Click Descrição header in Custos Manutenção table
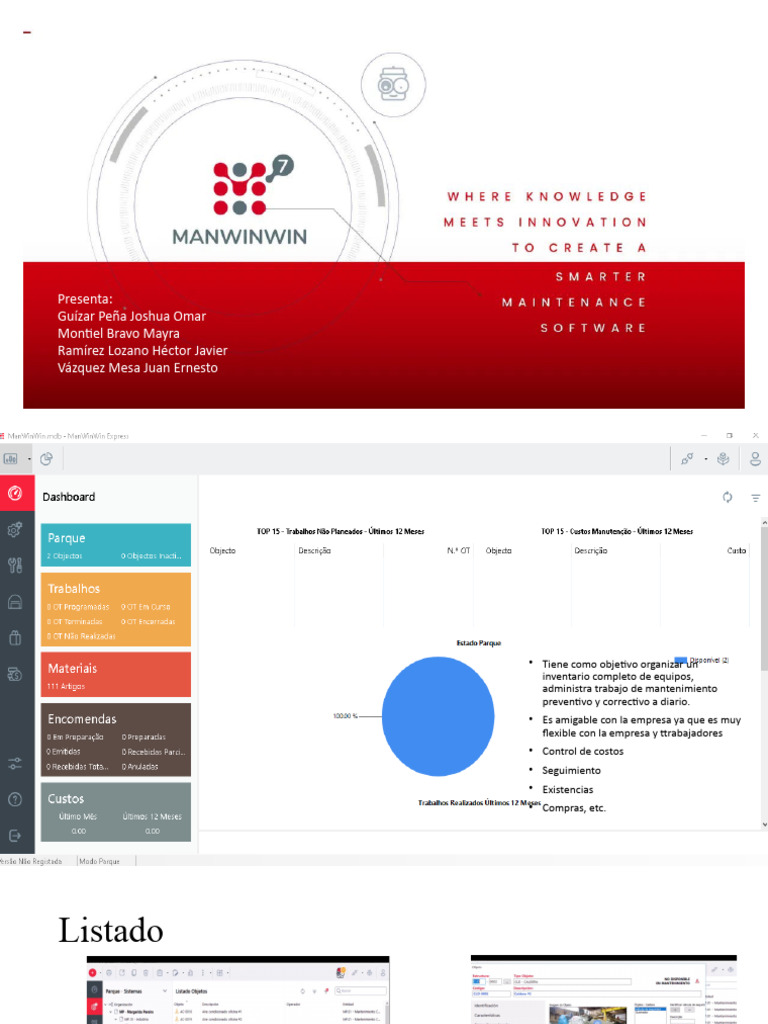Screen dimensions: 768x1024 [591, 551]
